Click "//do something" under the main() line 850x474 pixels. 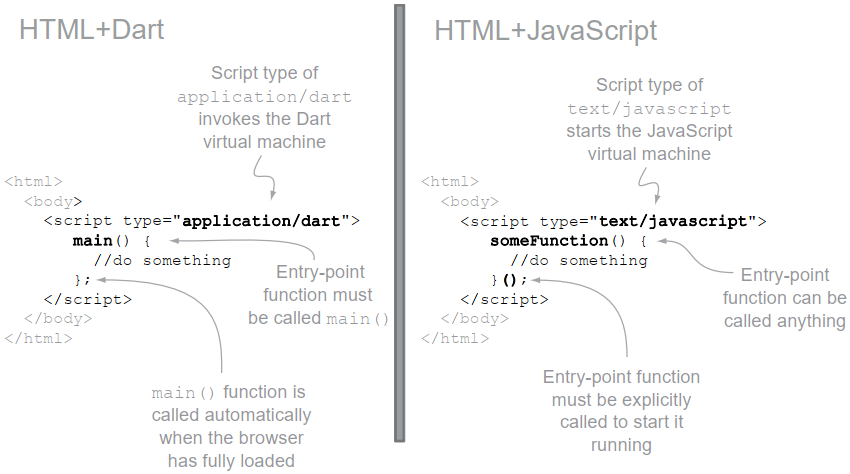click(x=163, y=260)
